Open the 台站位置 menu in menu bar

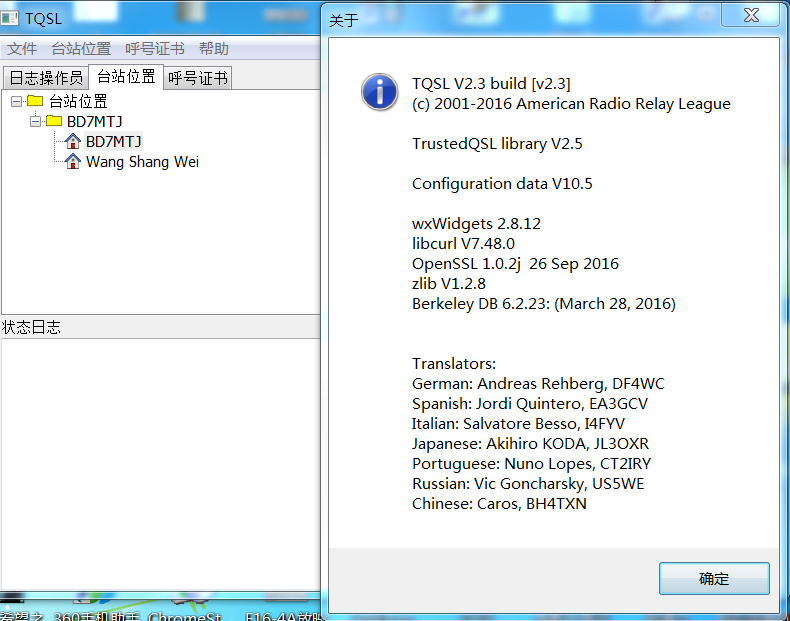point(81,49)
